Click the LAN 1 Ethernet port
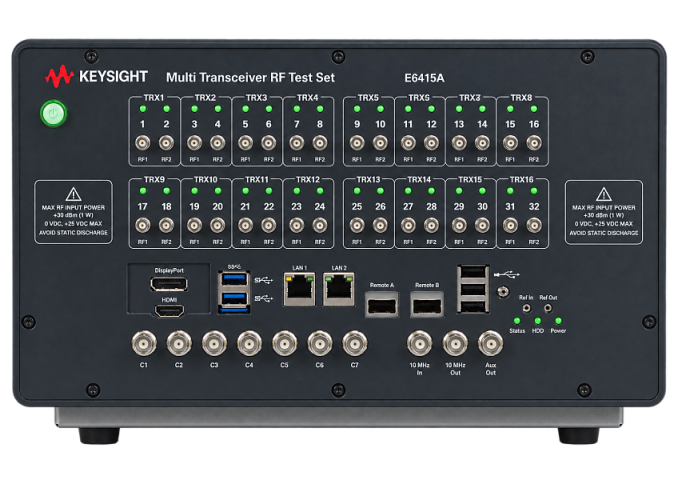The image size is (678, 480). click(x=300, y=289)
